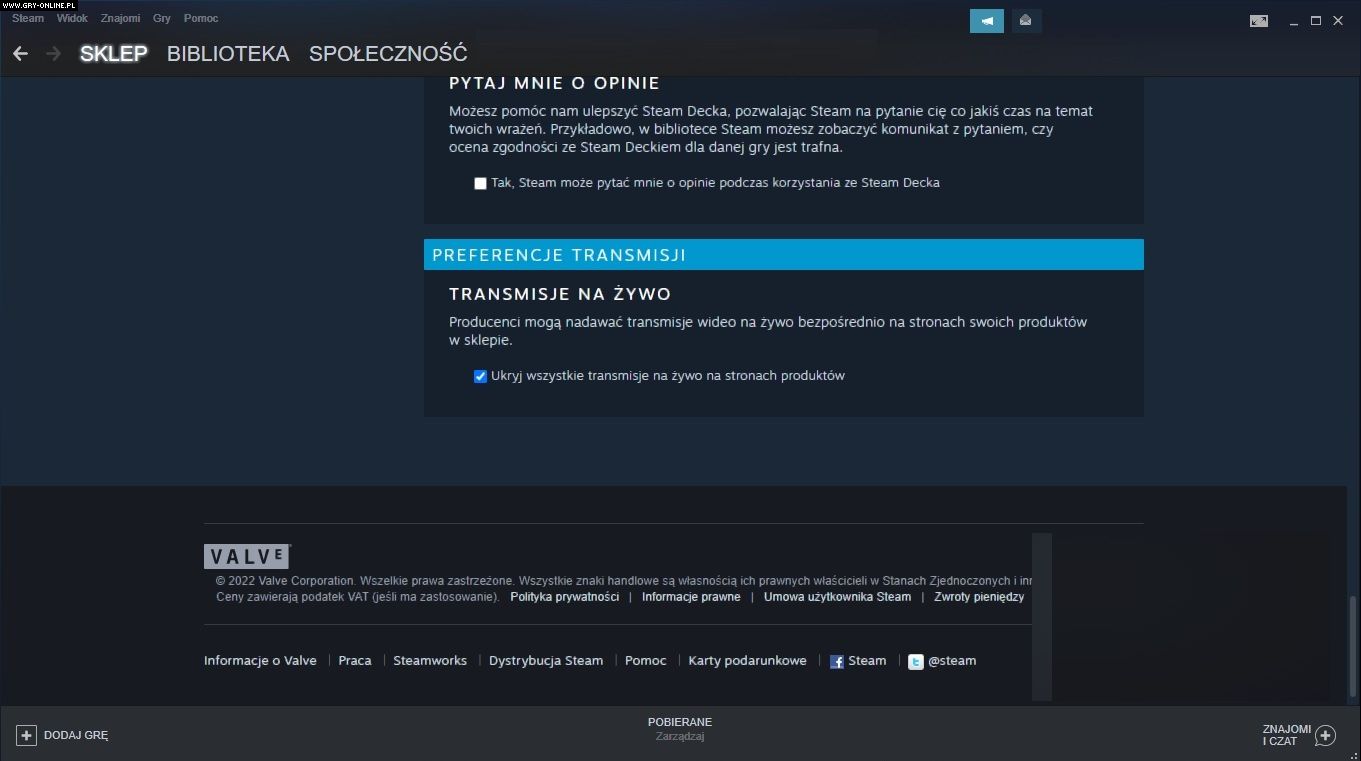Click the Big Picture mode icon
1361x761 pixels.
point(1259,21)
